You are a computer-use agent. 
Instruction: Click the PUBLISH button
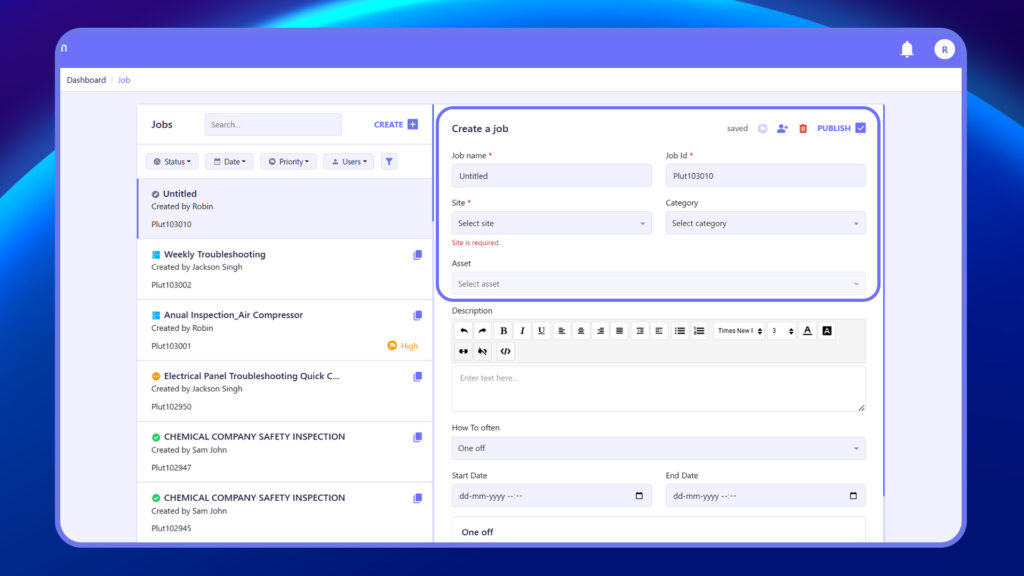(841, 128)
